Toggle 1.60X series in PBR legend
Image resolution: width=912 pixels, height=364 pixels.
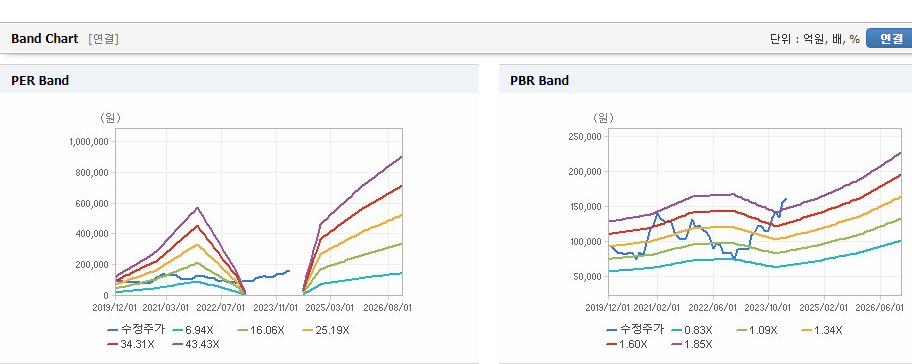627,344
